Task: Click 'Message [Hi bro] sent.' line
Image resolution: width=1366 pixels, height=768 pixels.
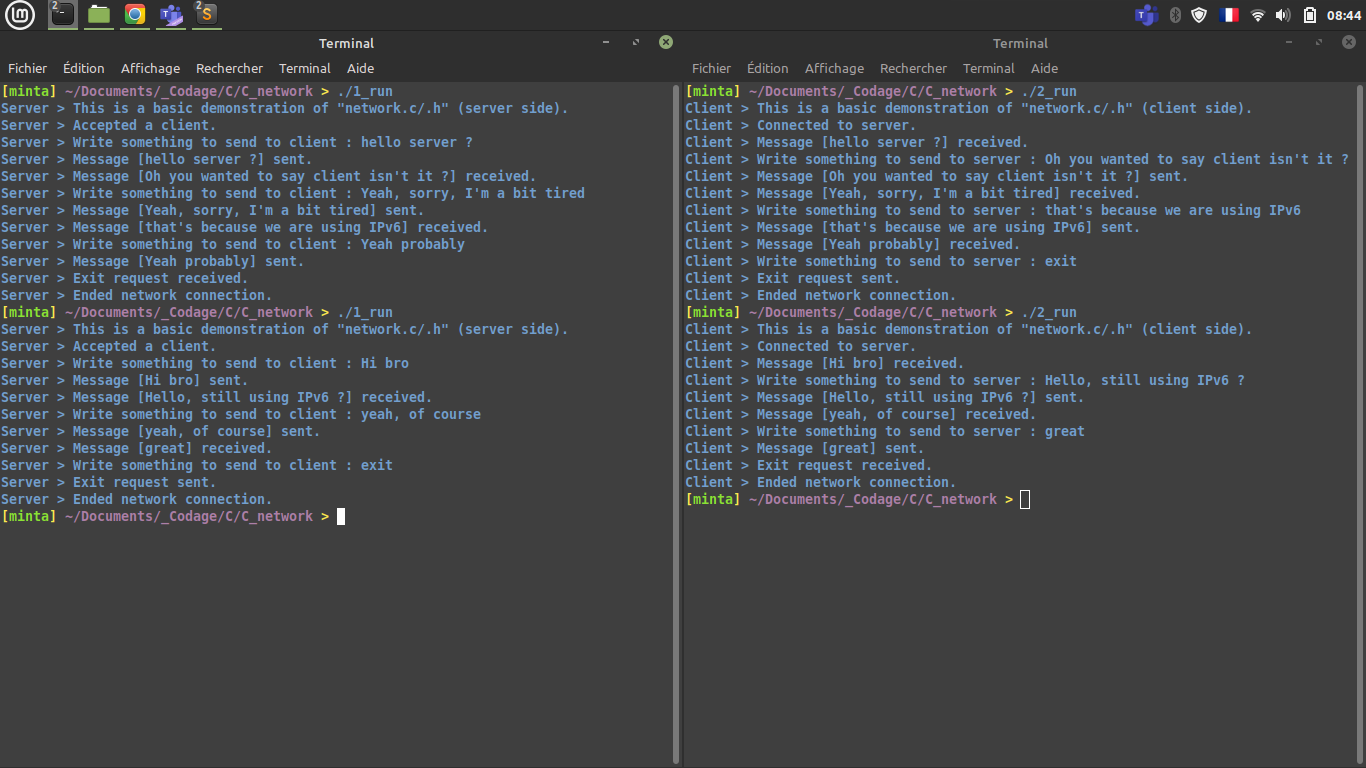Action: pyautogui.click(x=125, y=380)
